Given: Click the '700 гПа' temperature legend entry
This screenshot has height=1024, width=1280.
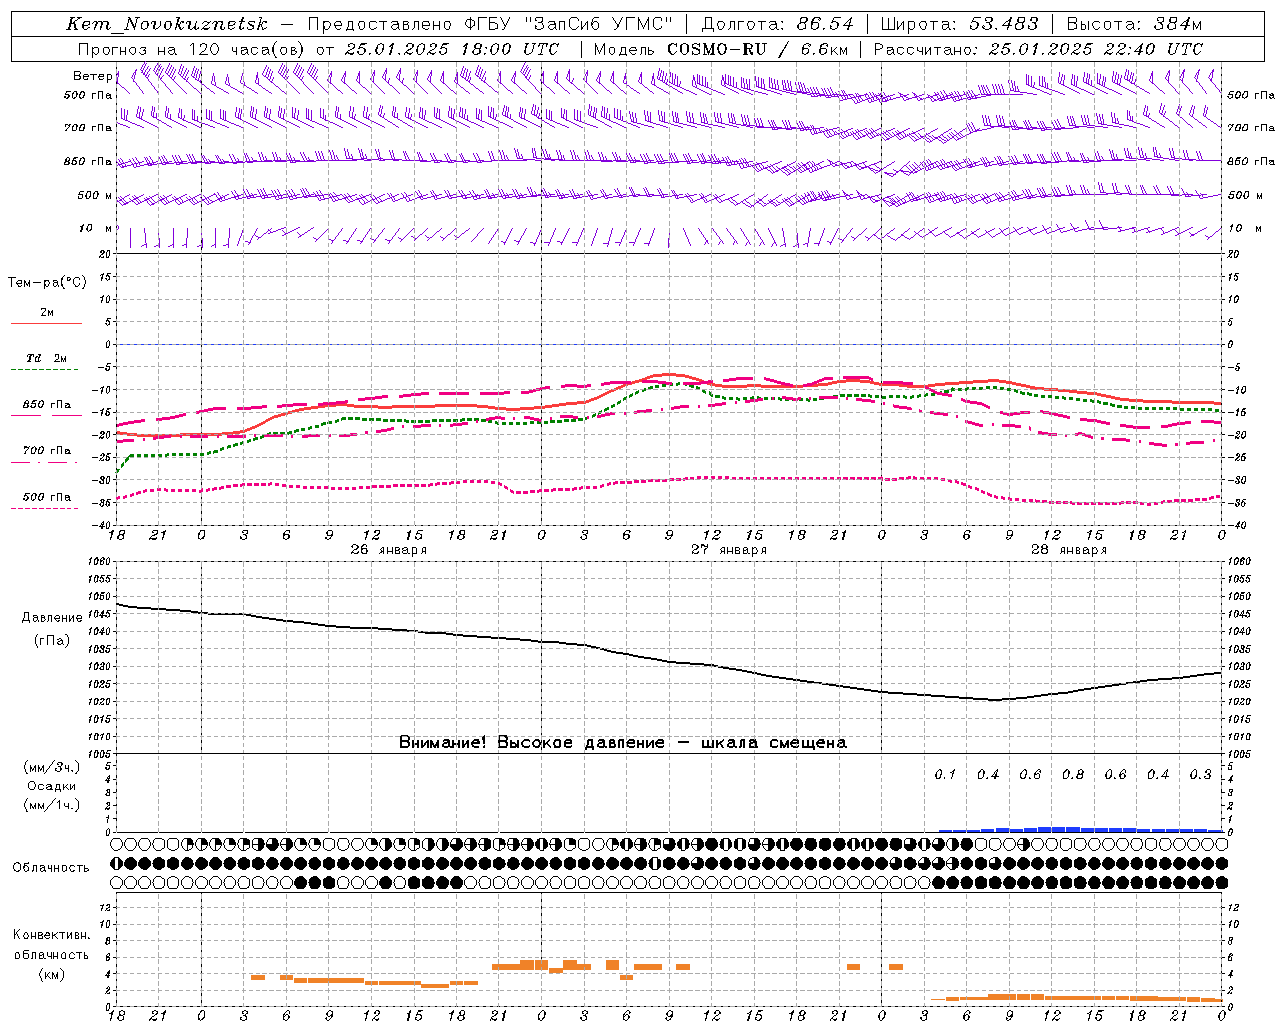Looking at the screenshot, I should [x=47, y=451].
